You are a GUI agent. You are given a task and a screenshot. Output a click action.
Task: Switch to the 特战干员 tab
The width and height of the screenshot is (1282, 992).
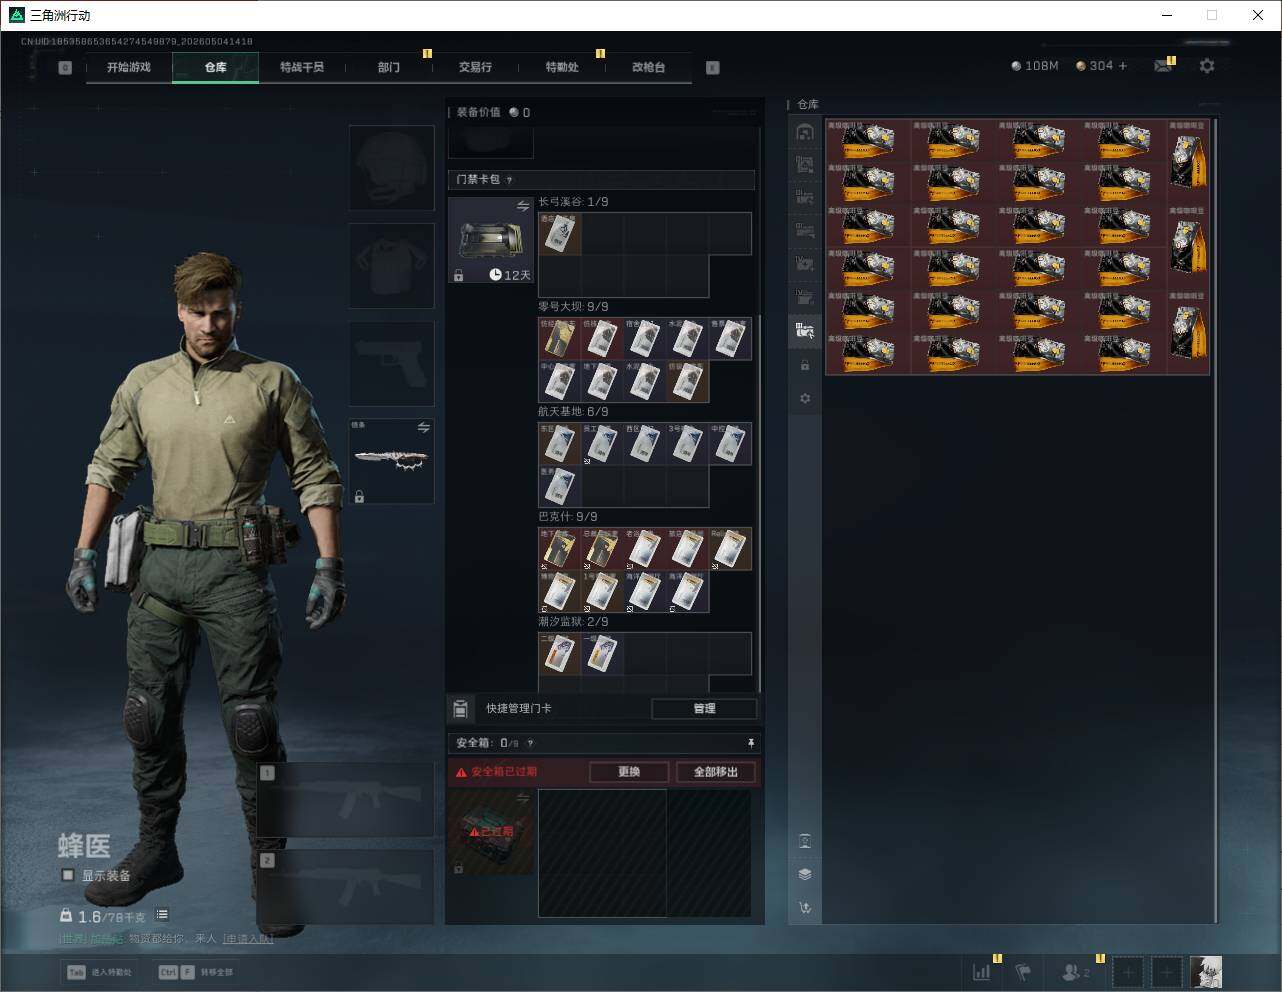point(302,67)
